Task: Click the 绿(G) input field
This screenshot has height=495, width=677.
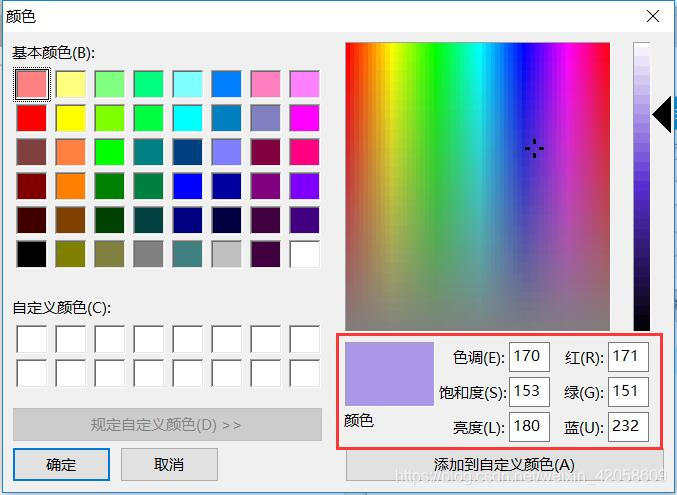Action: pyautogui.click(x=628, y=392)
